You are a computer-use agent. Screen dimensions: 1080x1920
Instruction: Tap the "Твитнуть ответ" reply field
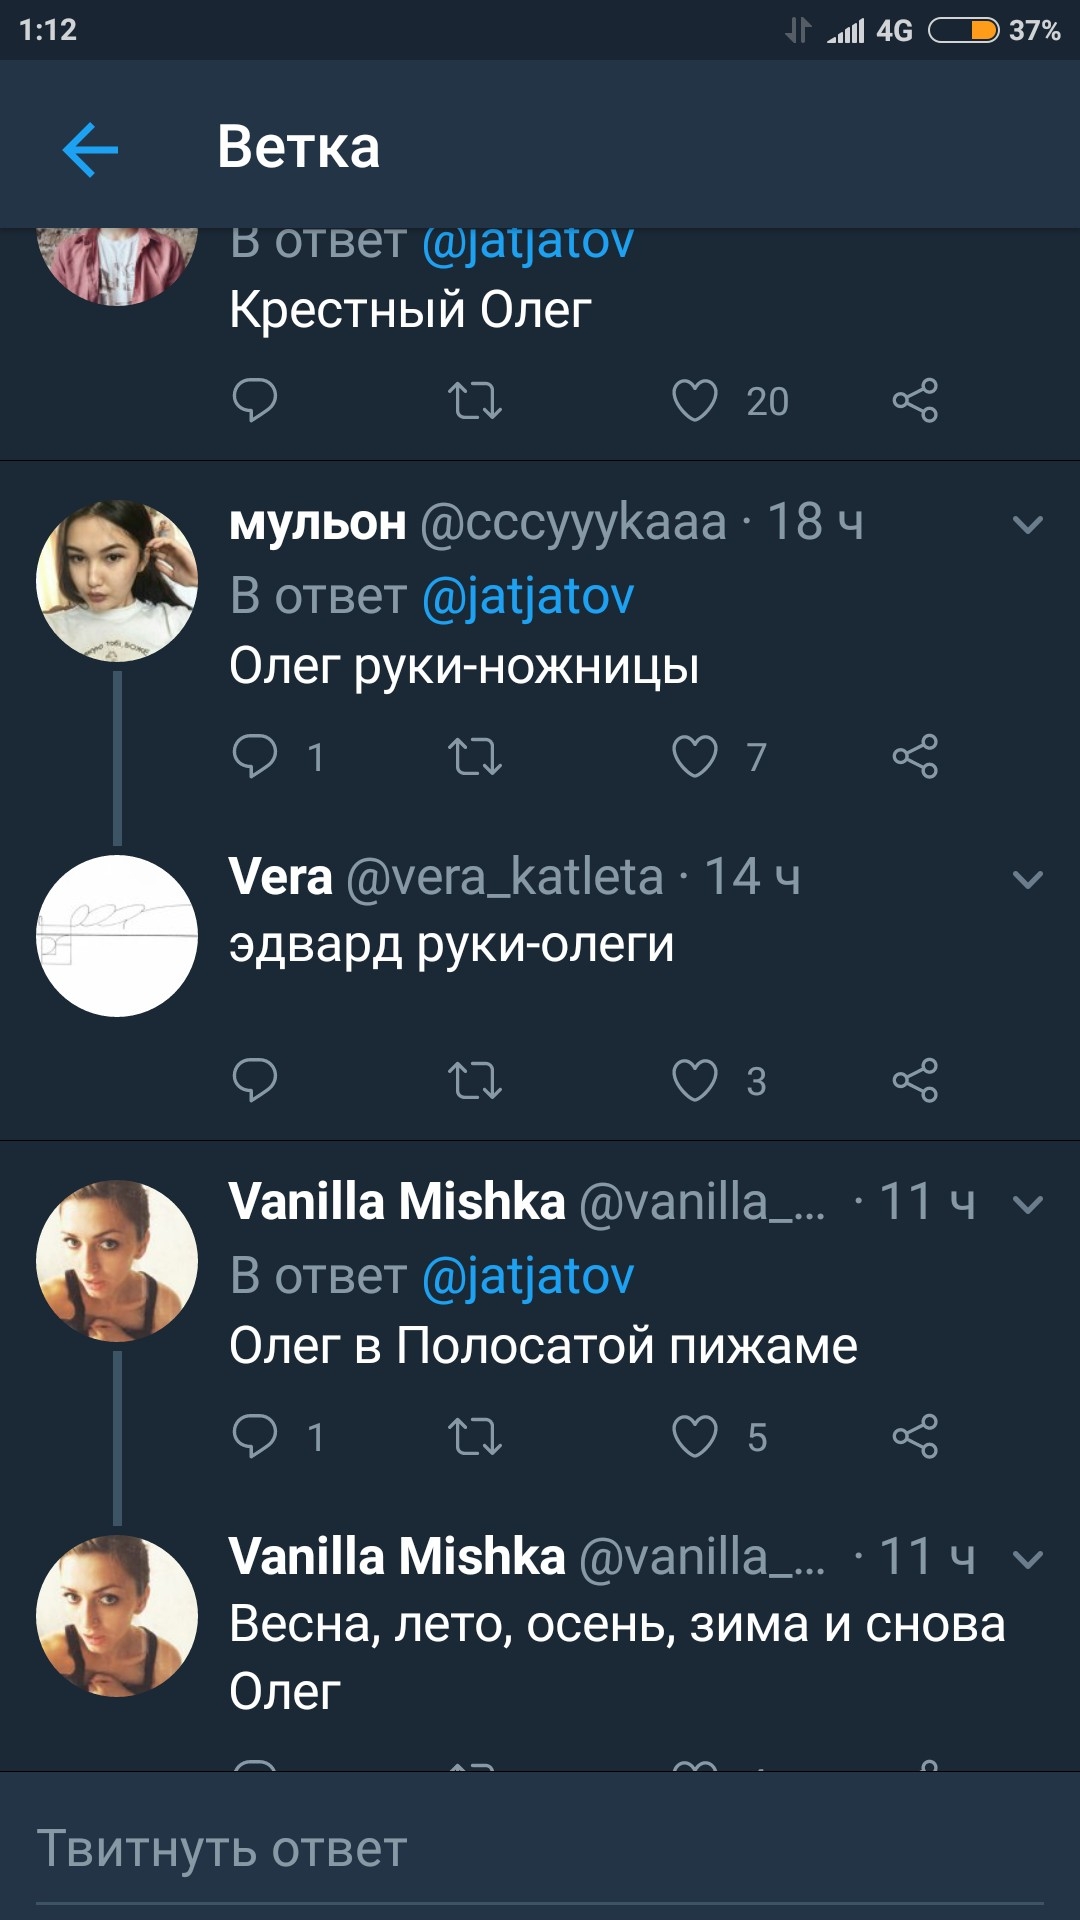(540, 1850)
